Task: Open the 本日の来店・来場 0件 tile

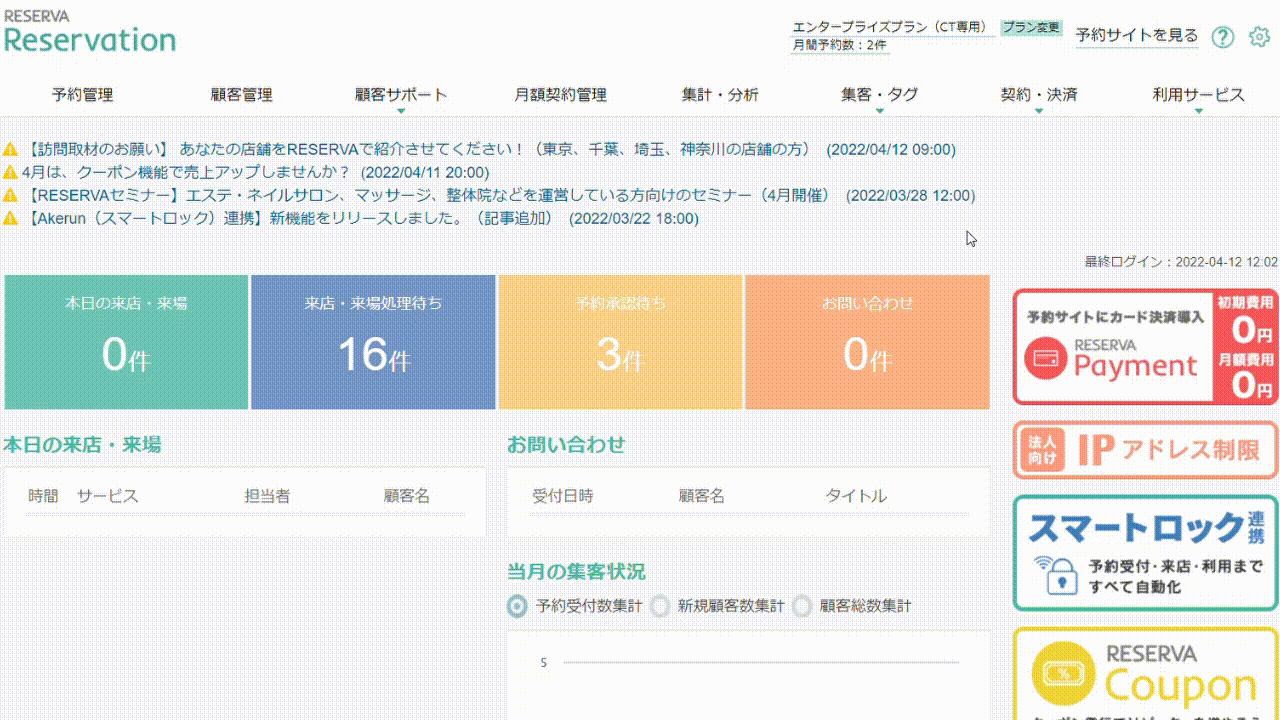Action: pos(126,342)
